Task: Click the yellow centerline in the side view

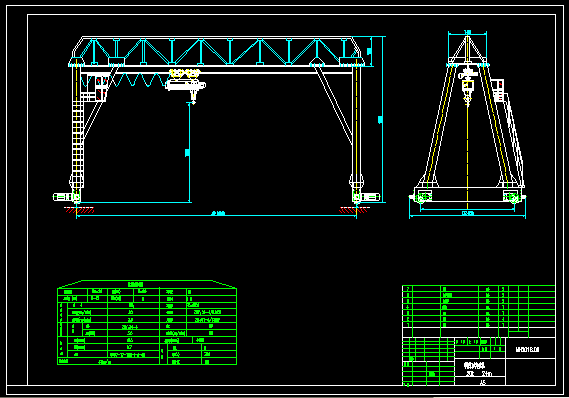Action: 467,145
